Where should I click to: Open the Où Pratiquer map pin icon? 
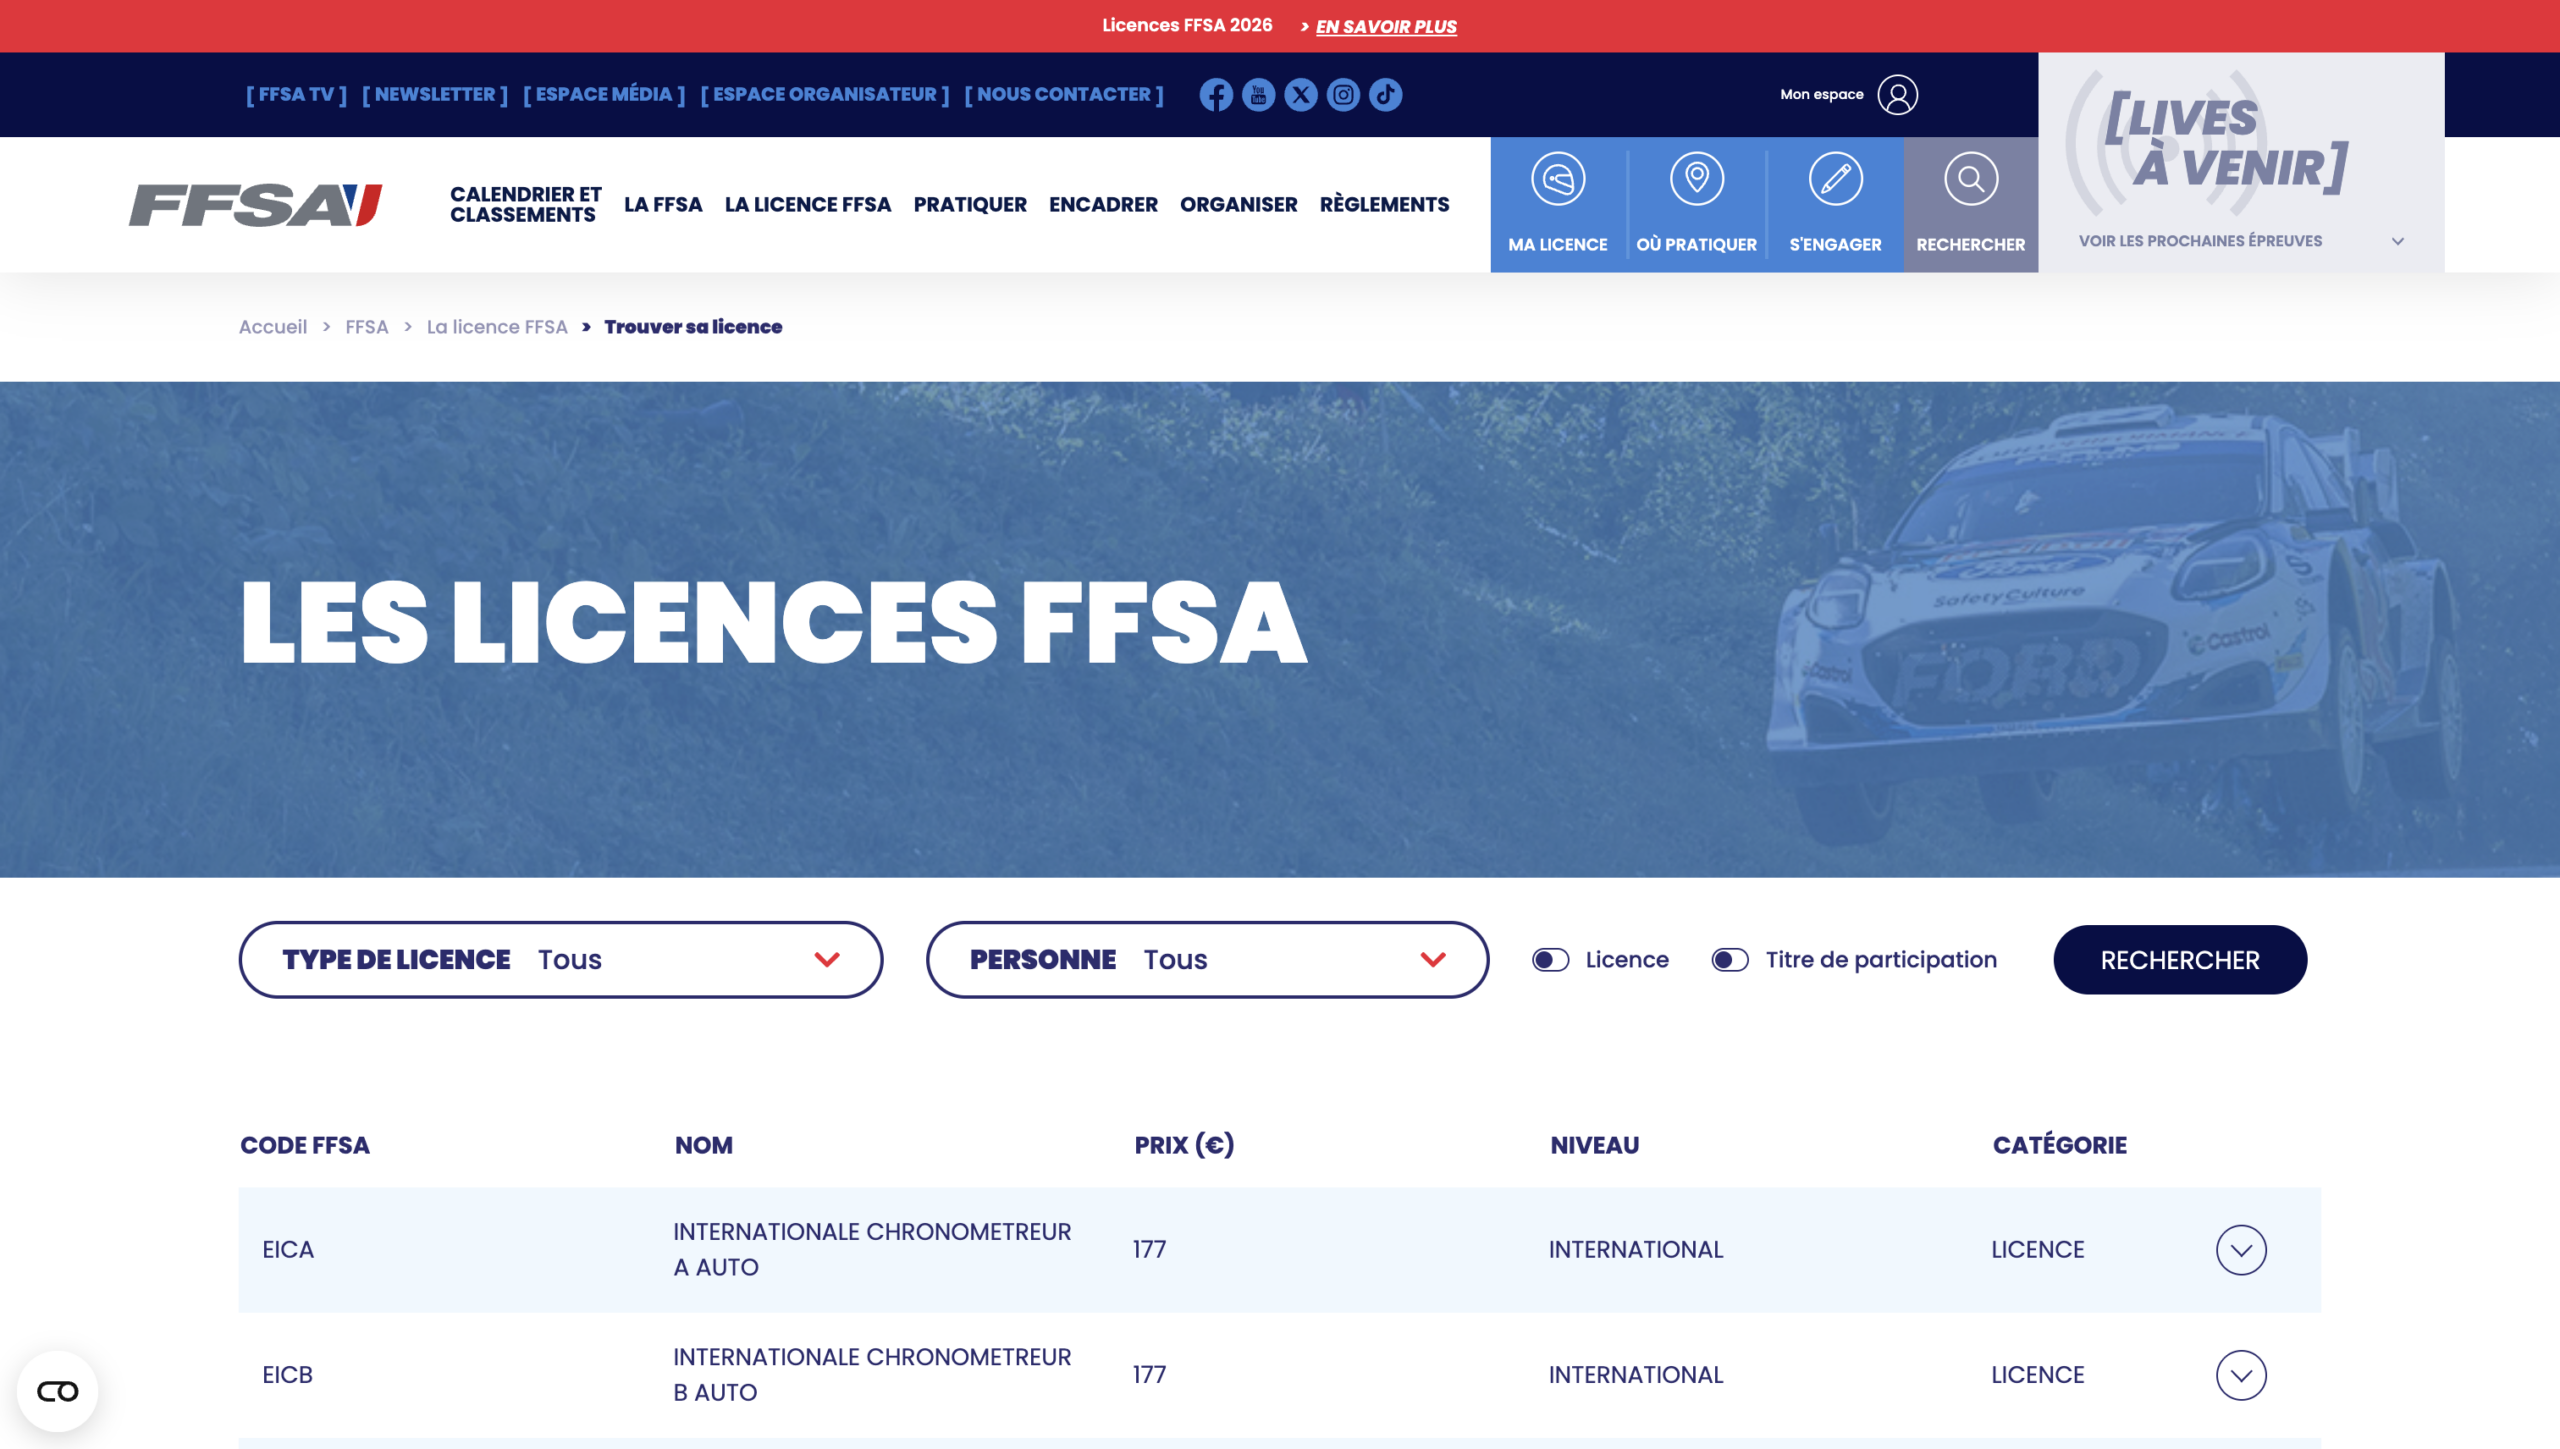click(1696, 180)
